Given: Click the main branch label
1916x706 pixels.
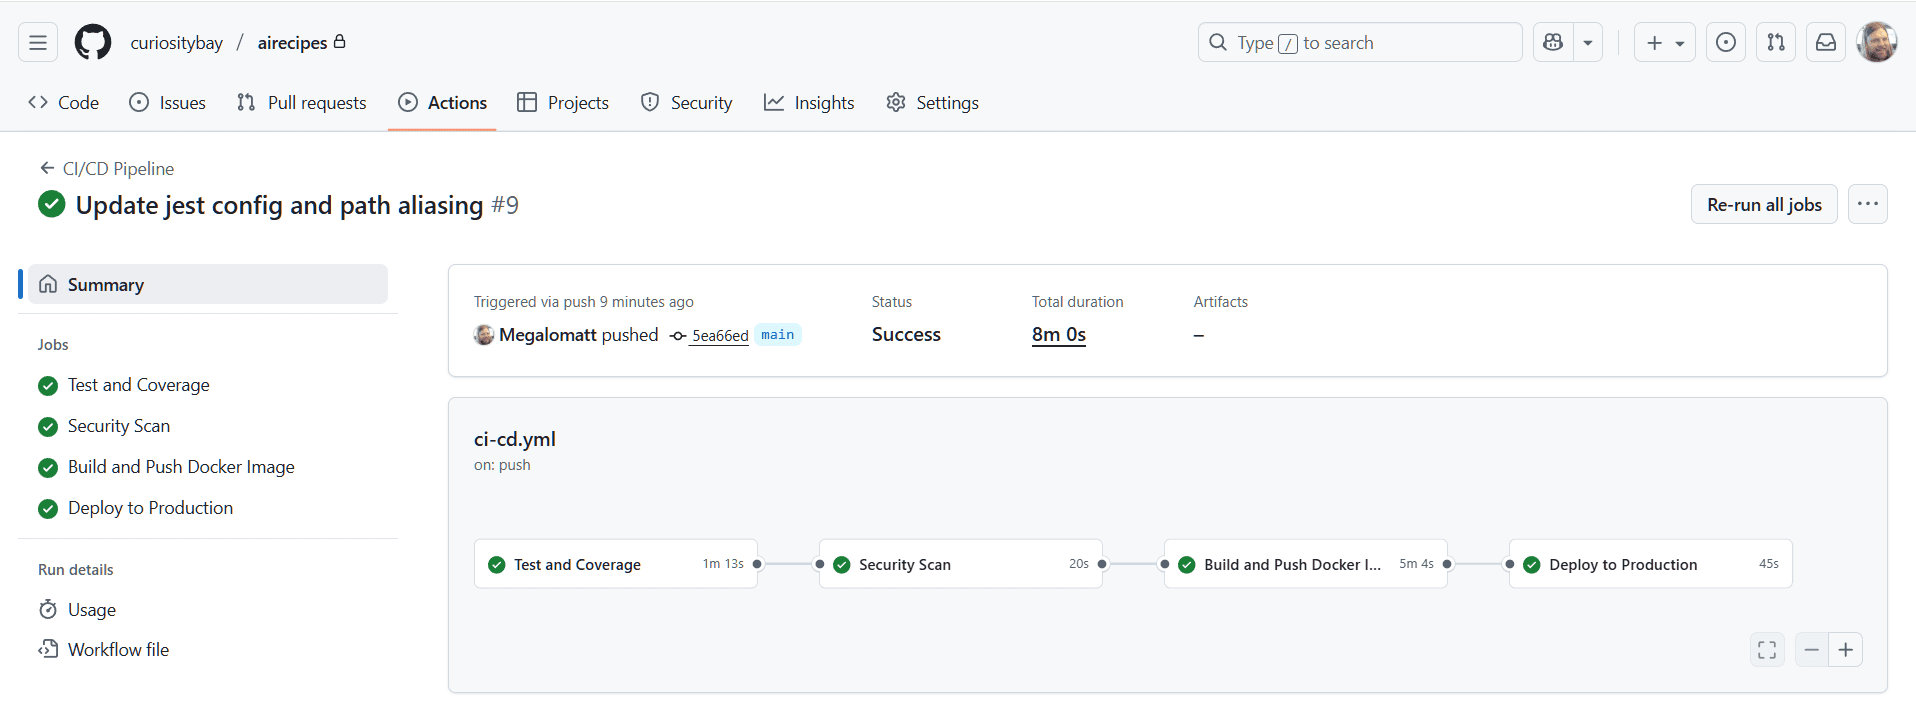Looking at the screenshot, I should 778,335.
